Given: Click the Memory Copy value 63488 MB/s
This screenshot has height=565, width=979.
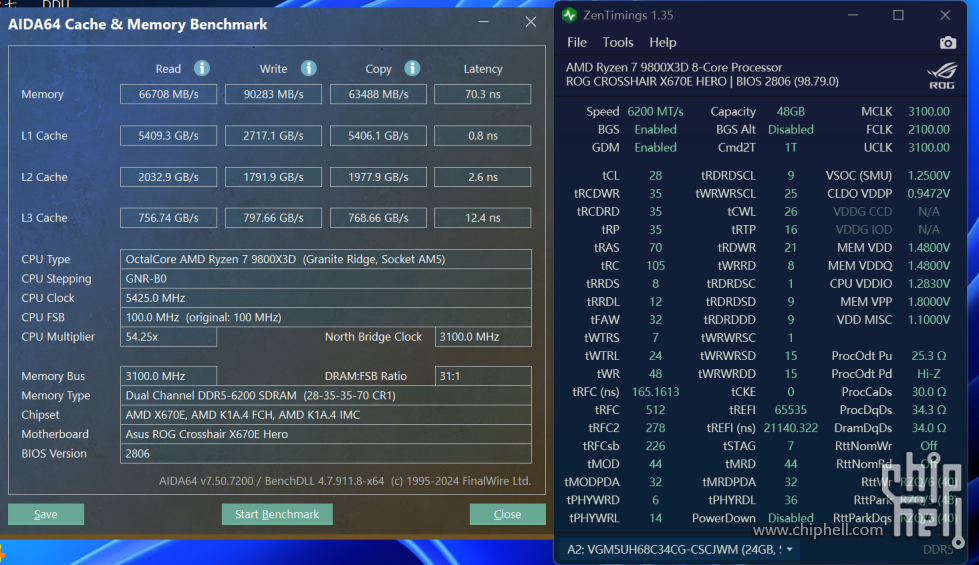Looking at the screenshot, I should [378, 94].
